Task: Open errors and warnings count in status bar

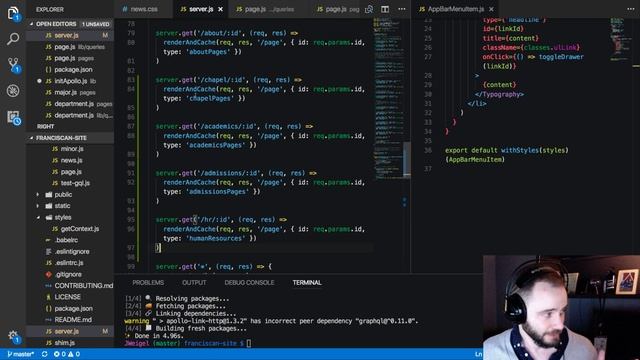Action: [67, 354]
